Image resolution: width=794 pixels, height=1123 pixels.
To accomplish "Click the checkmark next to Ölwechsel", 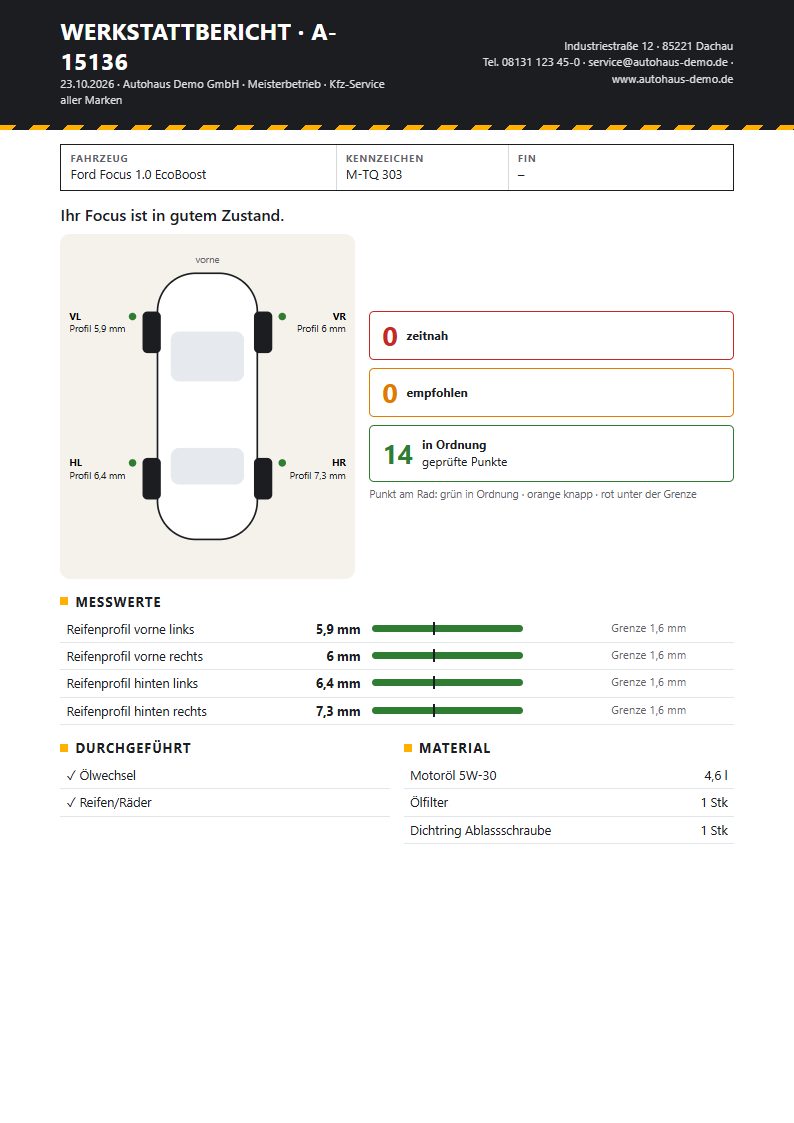I will pyautogui.click(x=71, y=776).
